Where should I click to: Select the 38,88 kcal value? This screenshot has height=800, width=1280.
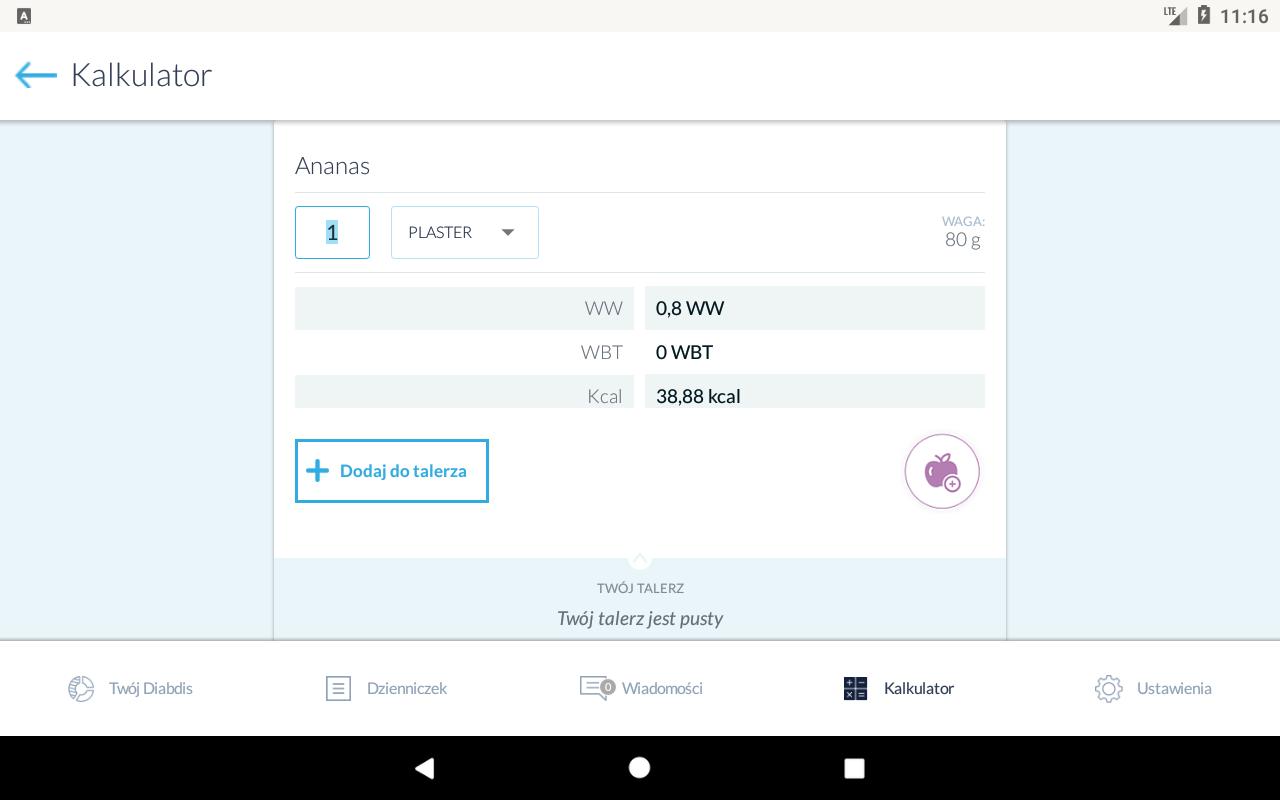pos(698,396)
